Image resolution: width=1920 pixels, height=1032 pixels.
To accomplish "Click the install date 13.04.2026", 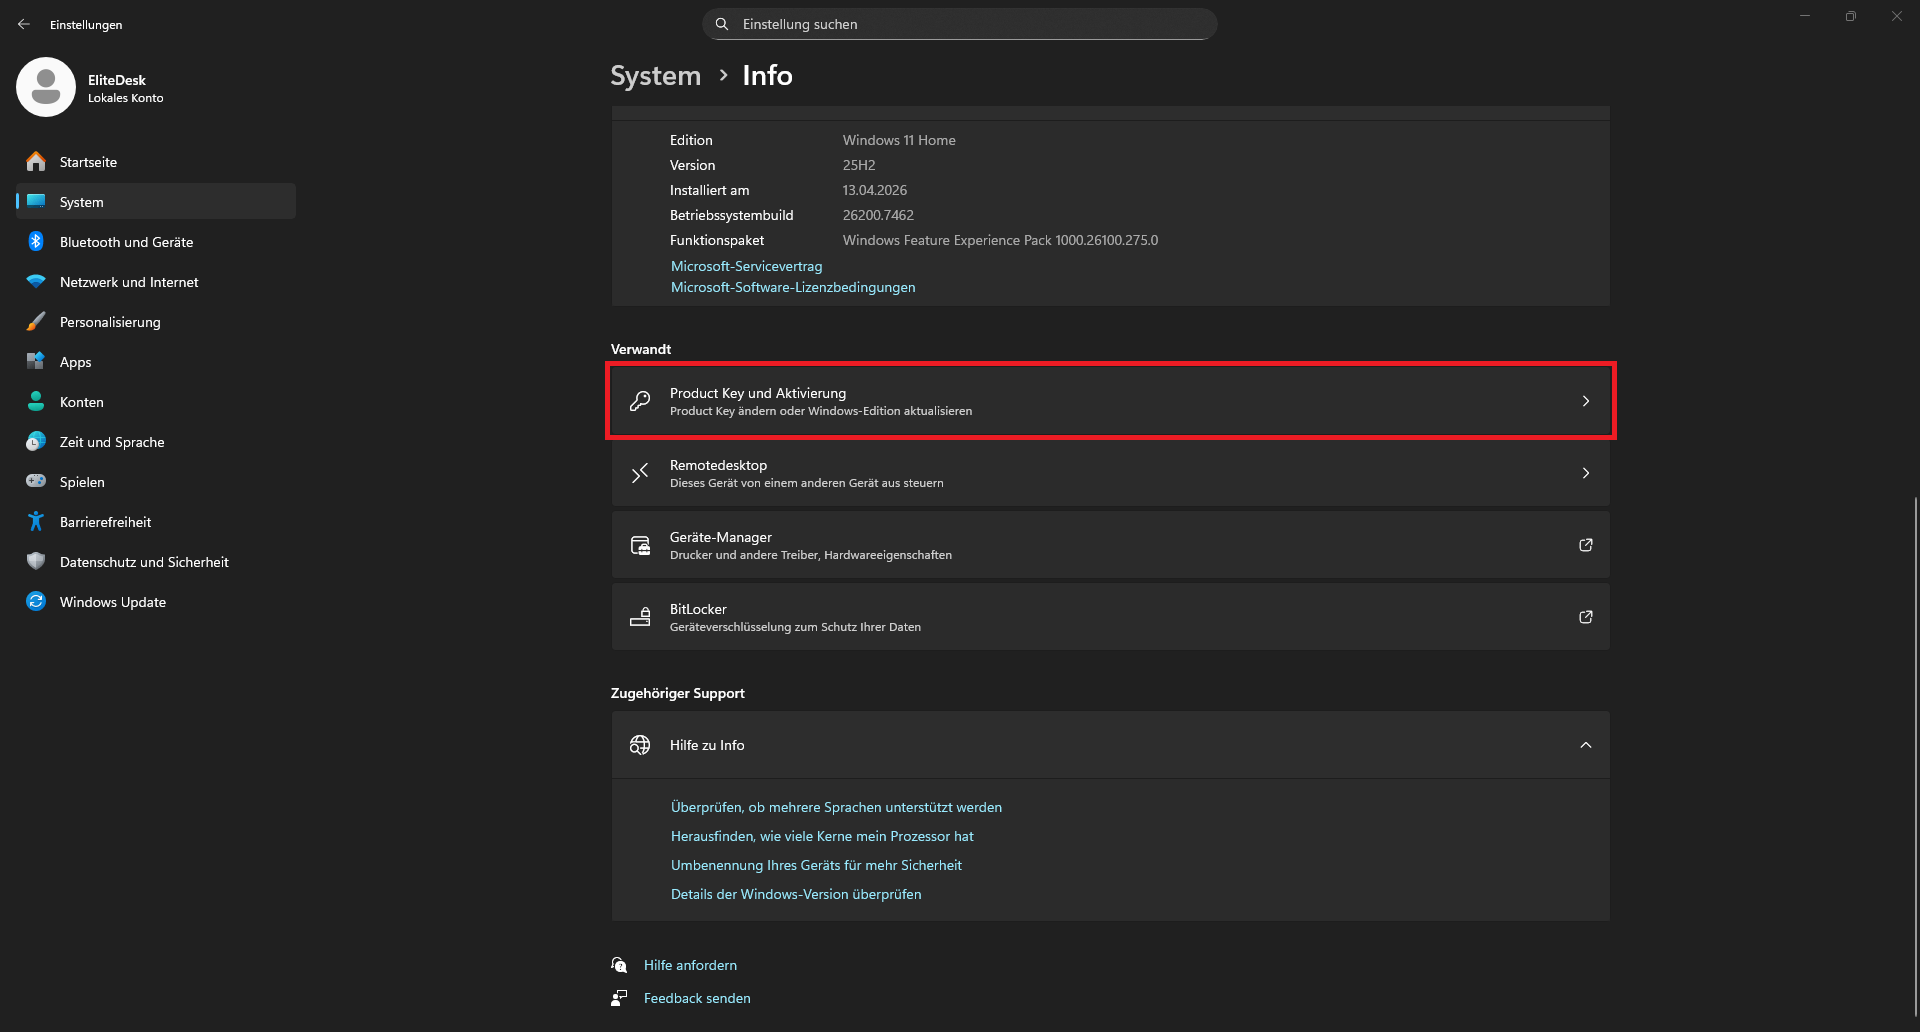I will pos(875,190).
